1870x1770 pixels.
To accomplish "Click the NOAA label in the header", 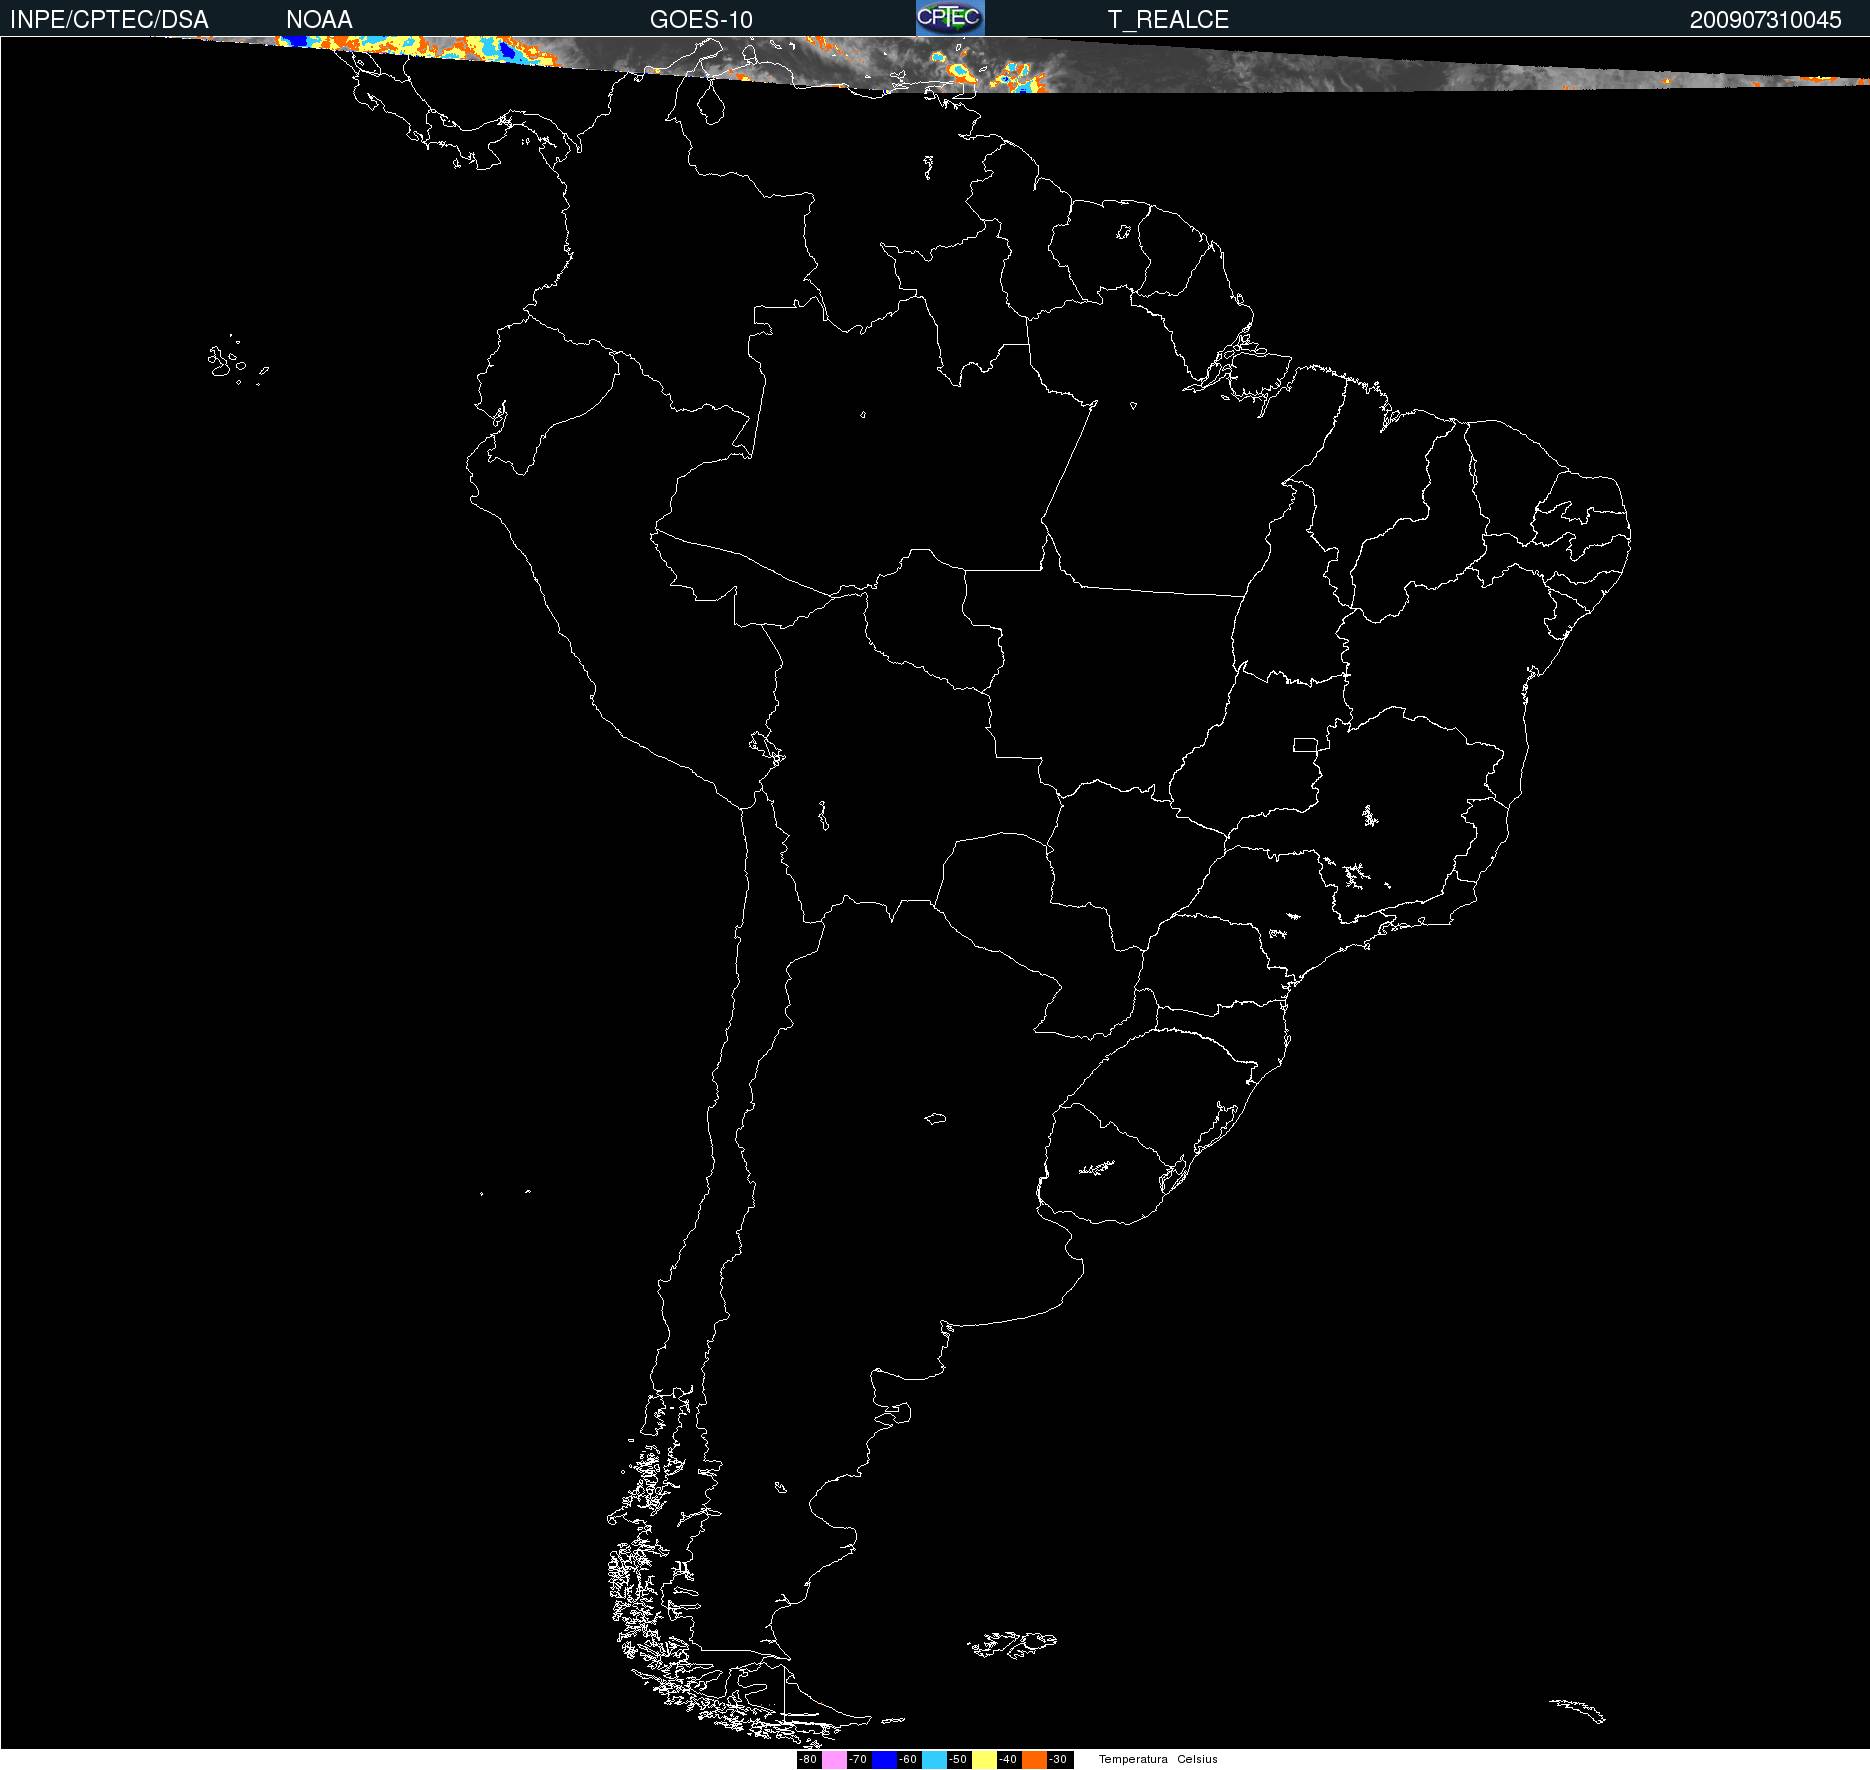I will tap(319, 20).
